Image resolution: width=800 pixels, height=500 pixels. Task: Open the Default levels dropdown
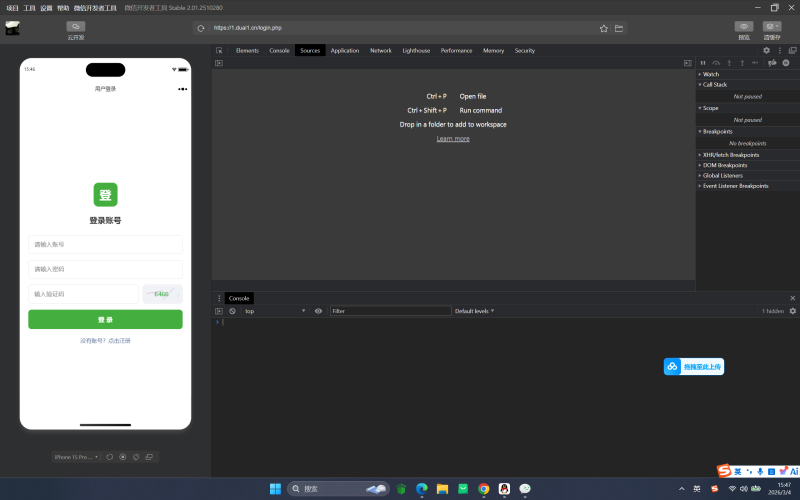[x=474, y=311]
